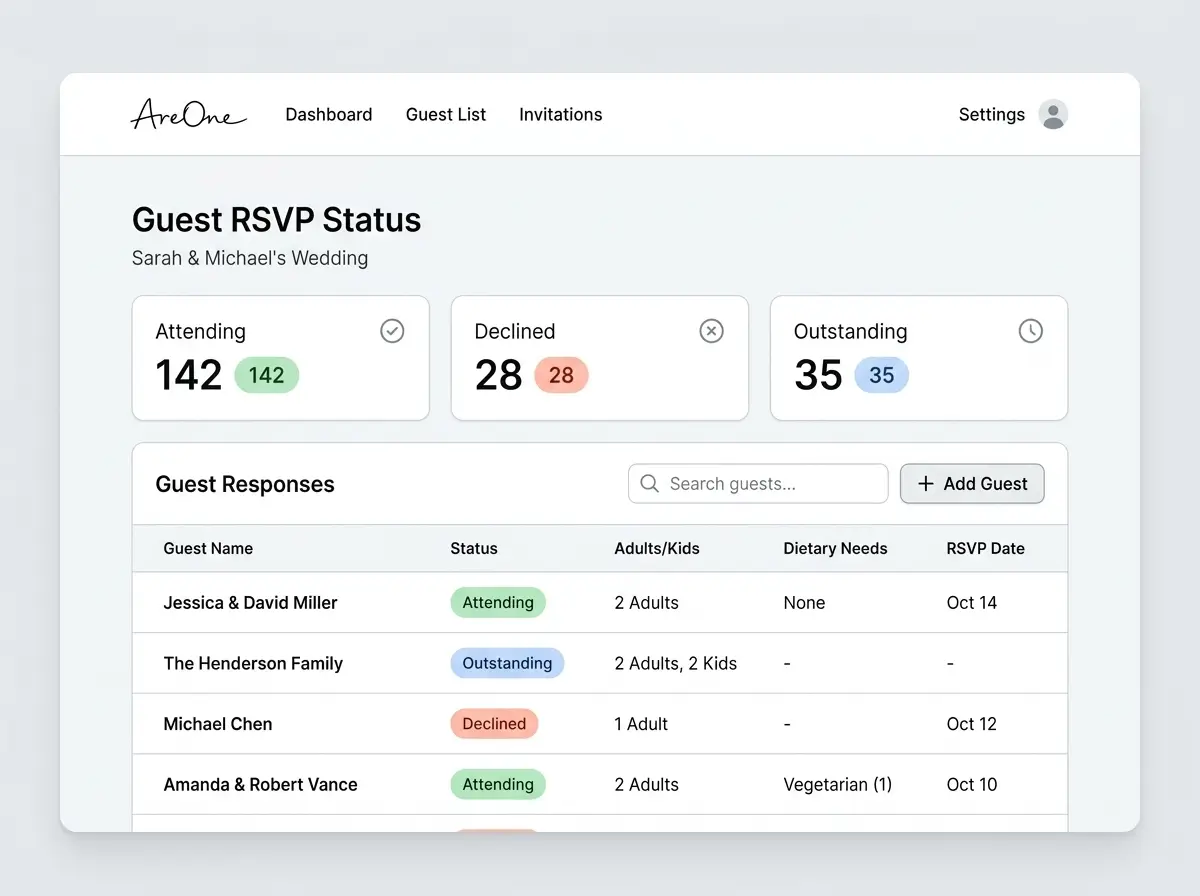Viewport: 1200px width, 896px height.
Task: Open the user avatar profile icon
Action: pyautogui.click(x=1053, y=114)
